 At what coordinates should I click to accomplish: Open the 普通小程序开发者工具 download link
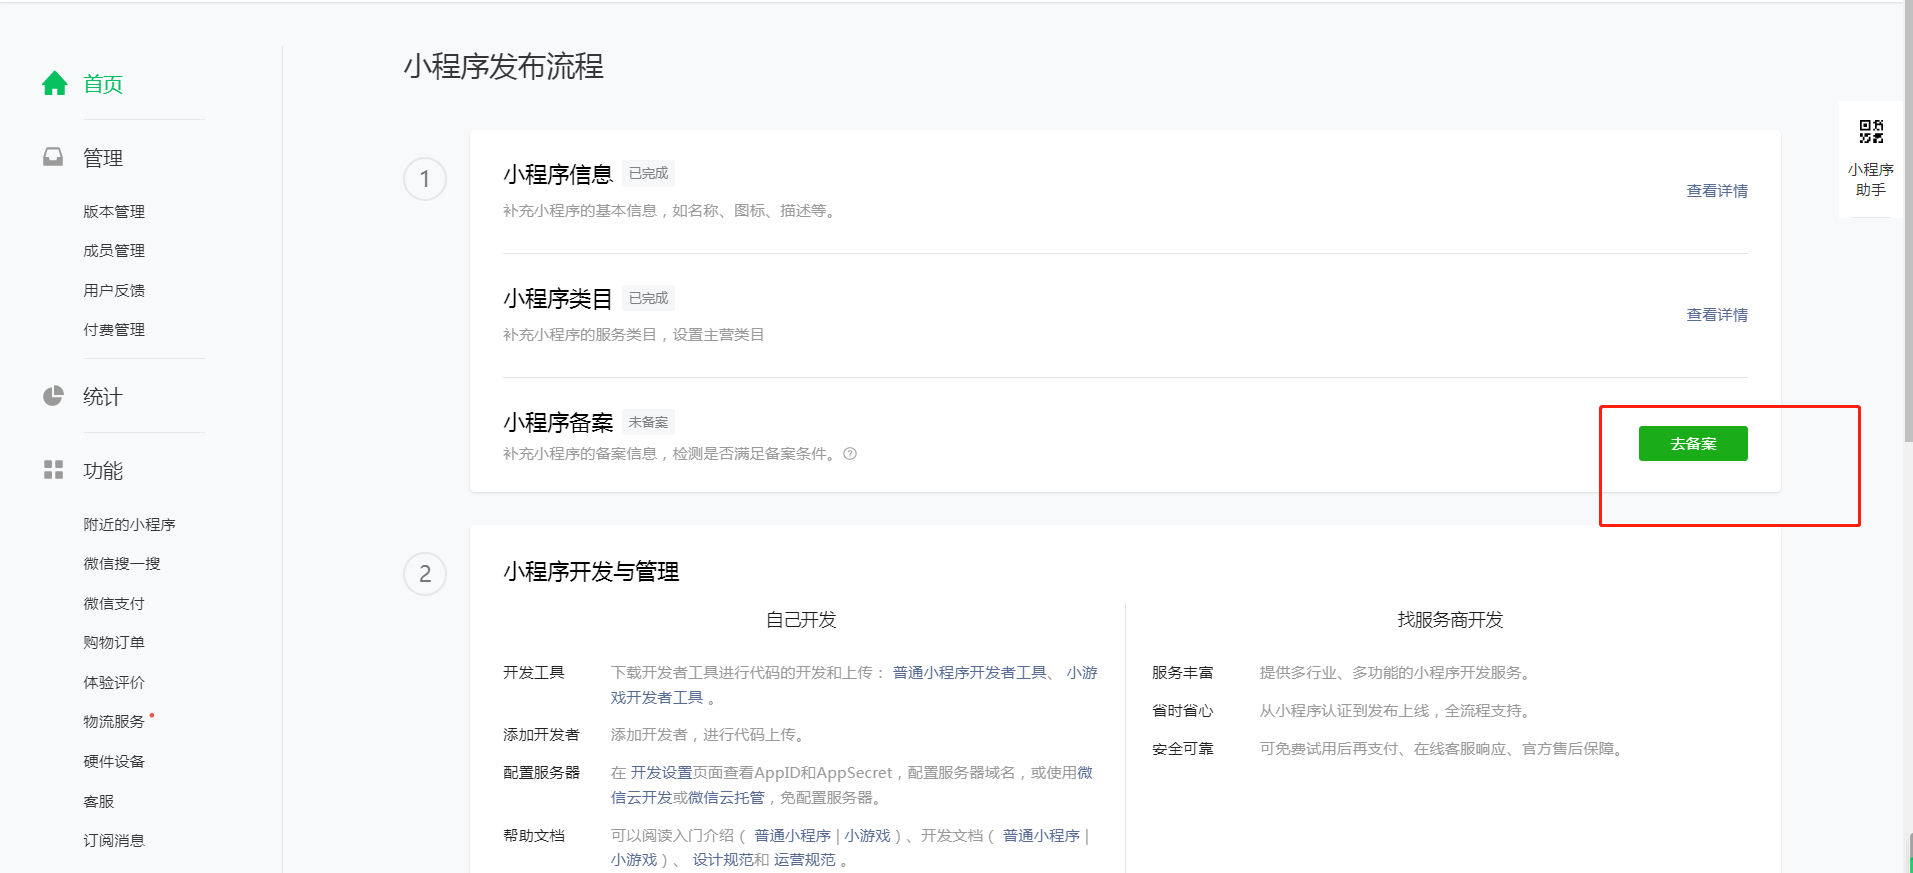(969, 673)
